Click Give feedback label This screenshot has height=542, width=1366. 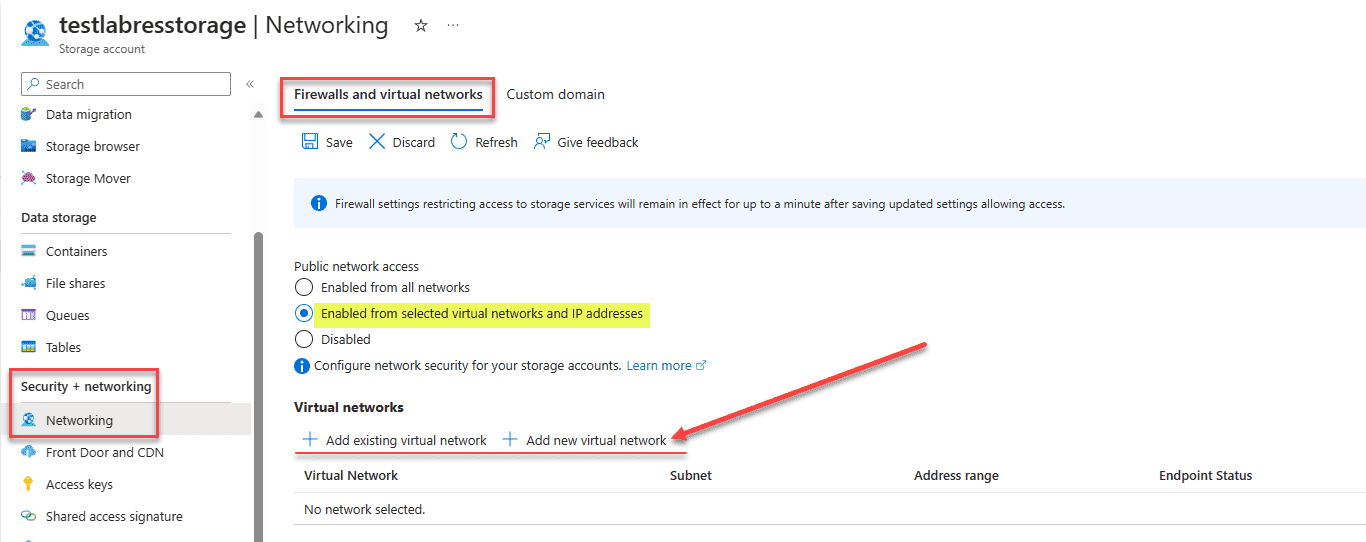click(598, 143)
